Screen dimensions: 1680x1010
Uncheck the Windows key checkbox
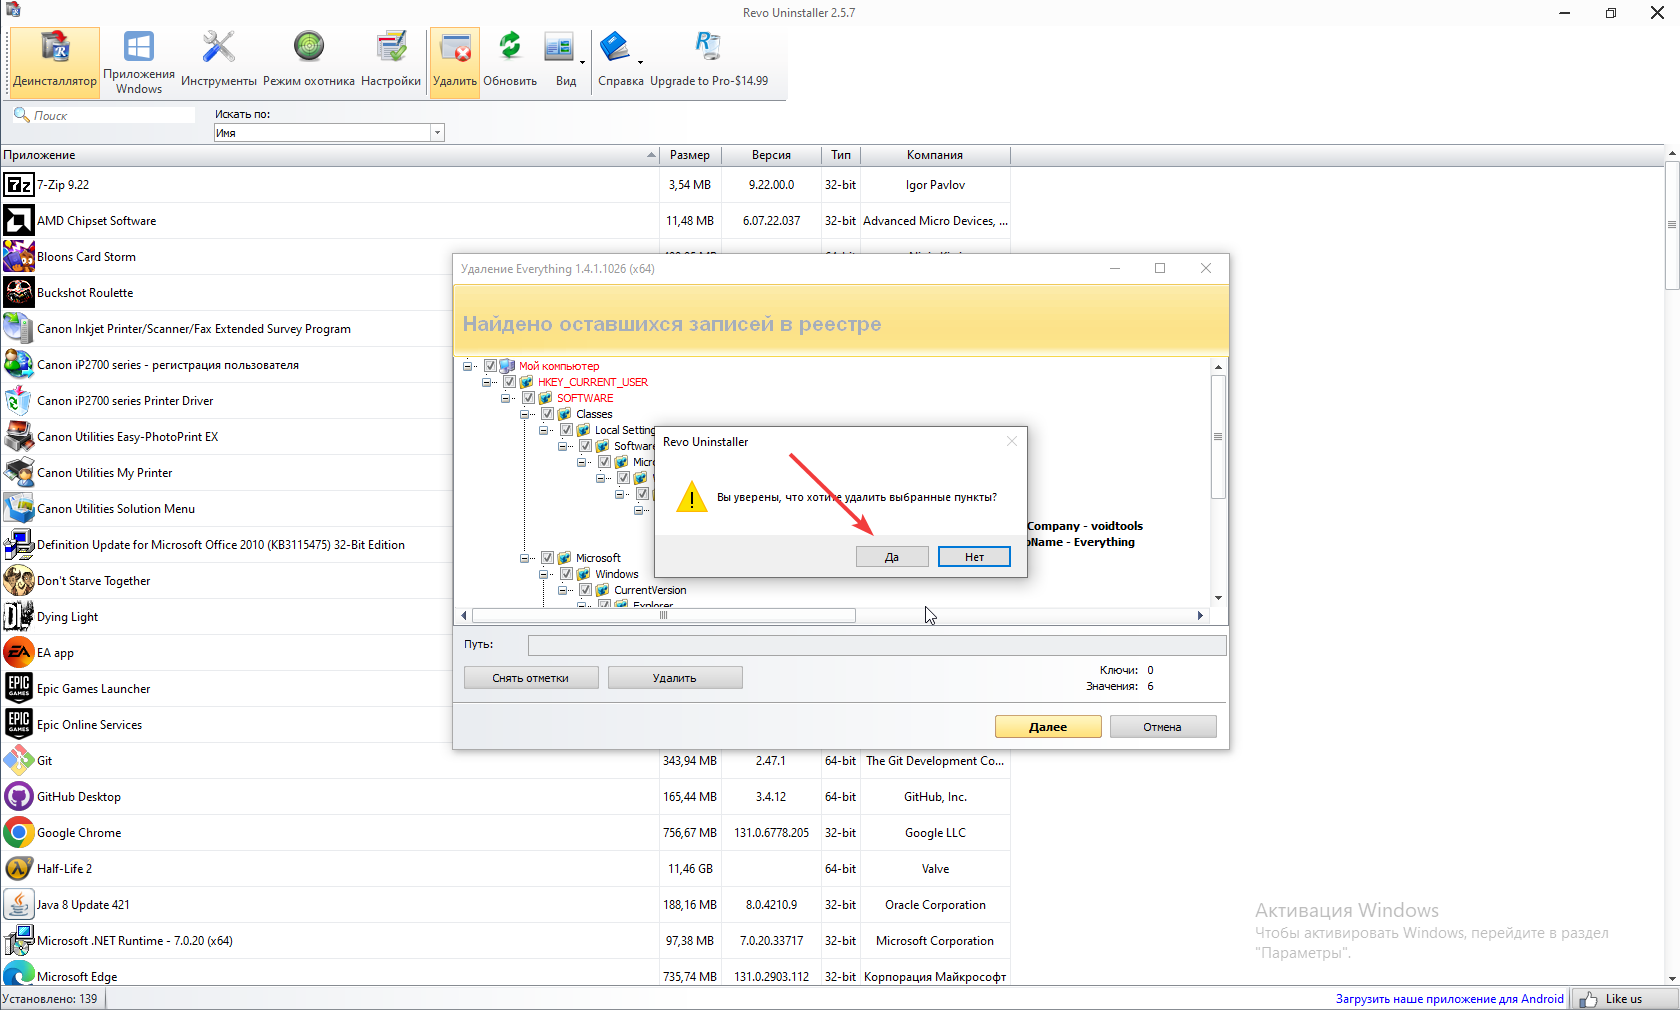[566, 574]
